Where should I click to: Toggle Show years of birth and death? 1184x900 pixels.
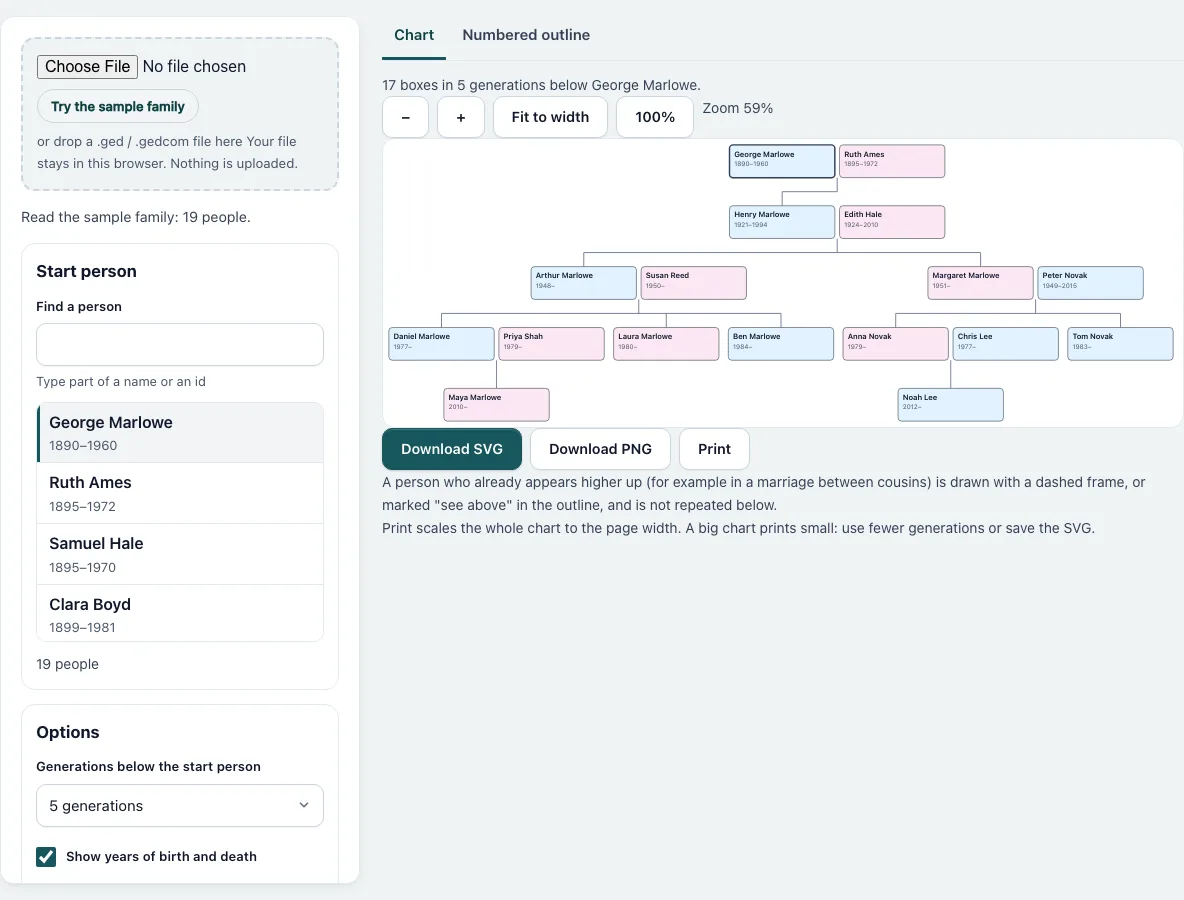[46, 856]
